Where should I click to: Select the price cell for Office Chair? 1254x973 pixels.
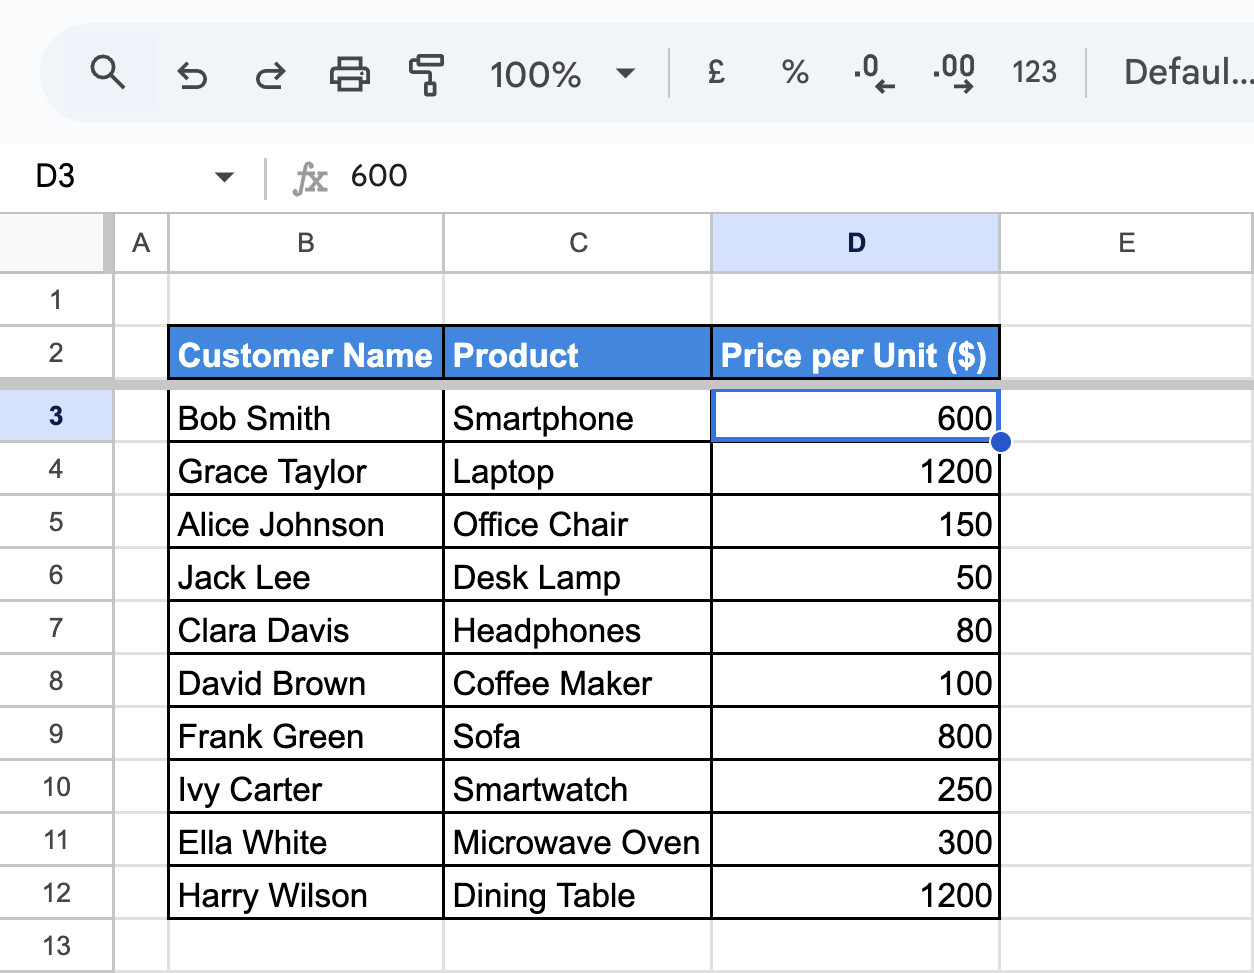(x=856, y=522)
